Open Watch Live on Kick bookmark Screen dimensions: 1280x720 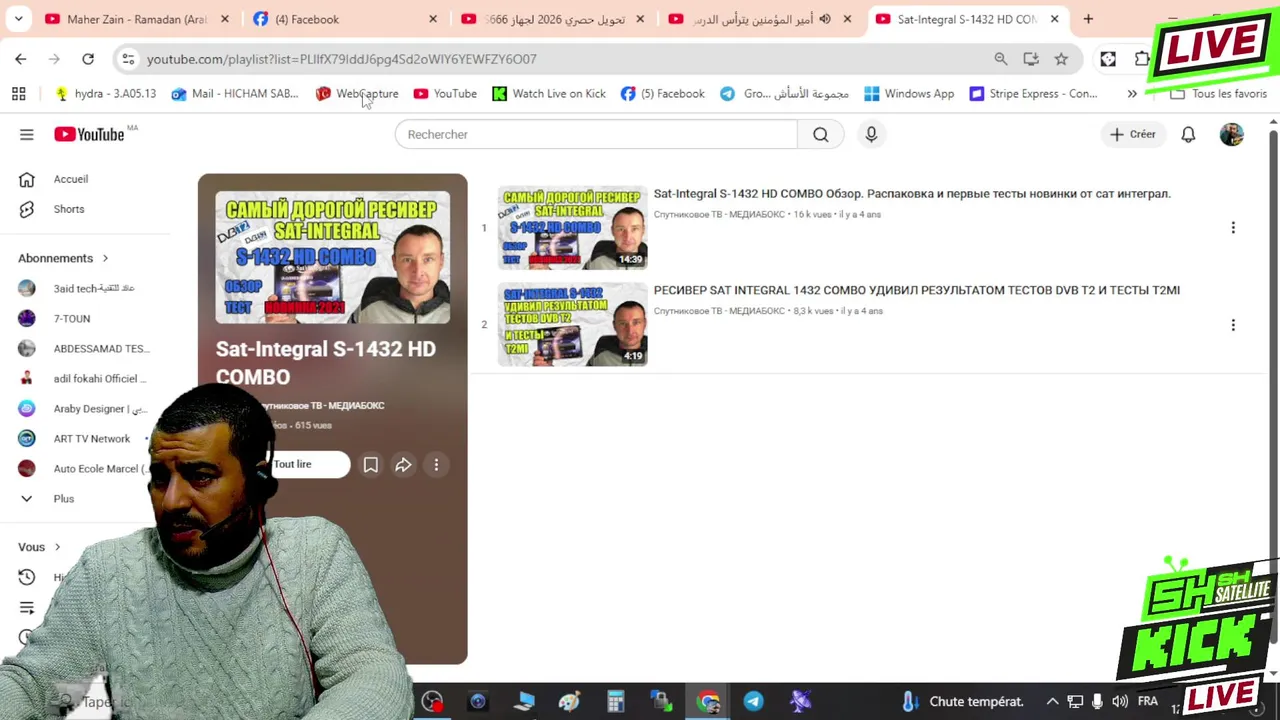pos(549,94)
